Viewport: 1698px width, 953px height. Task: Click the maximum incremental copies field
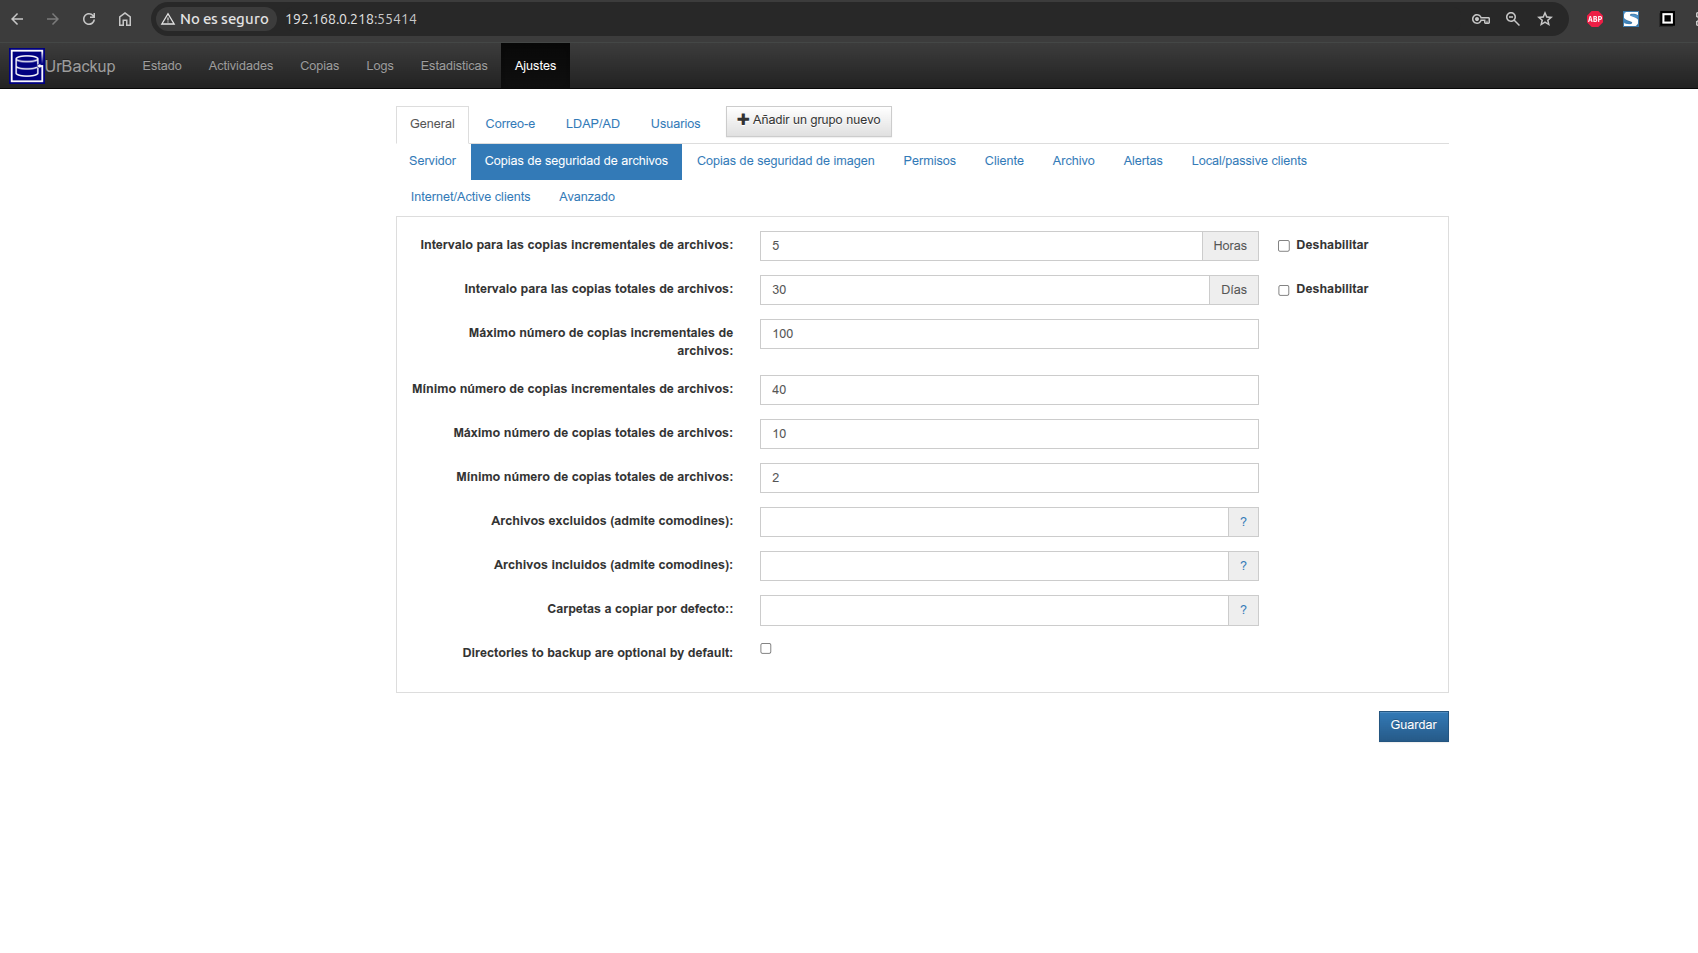1008,334
